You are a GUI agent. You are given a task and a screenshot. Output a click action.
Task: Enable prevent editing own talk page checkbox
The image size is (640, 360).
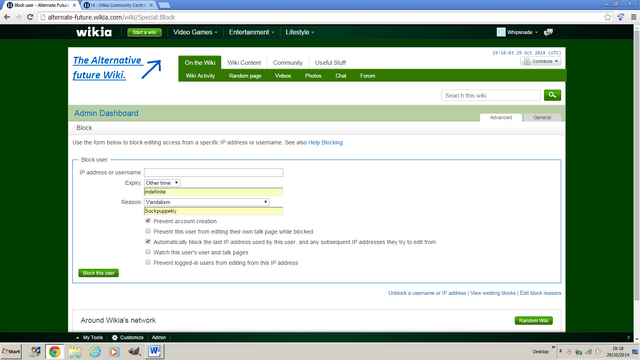point(148,231)
